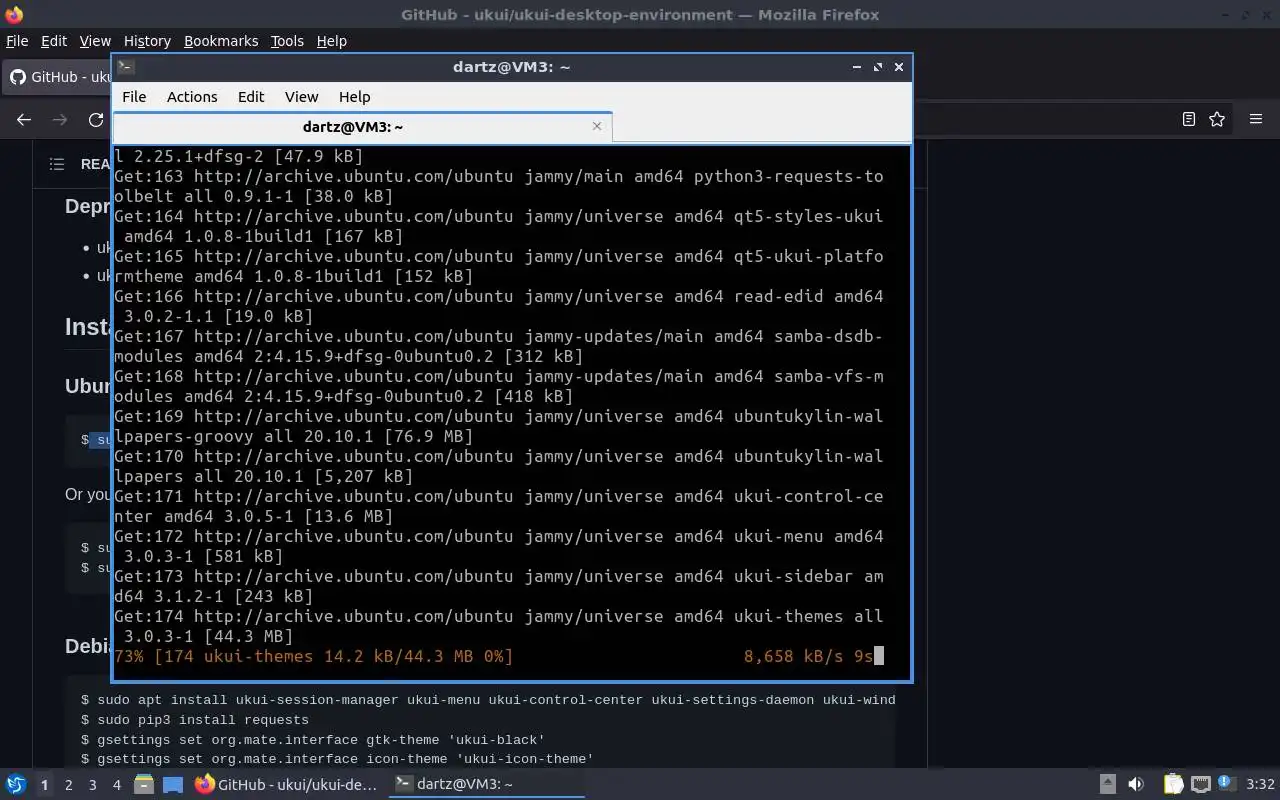1280x800 pixels.
Task: Click the Firefox reload page icon
Action: click(96, 119)
